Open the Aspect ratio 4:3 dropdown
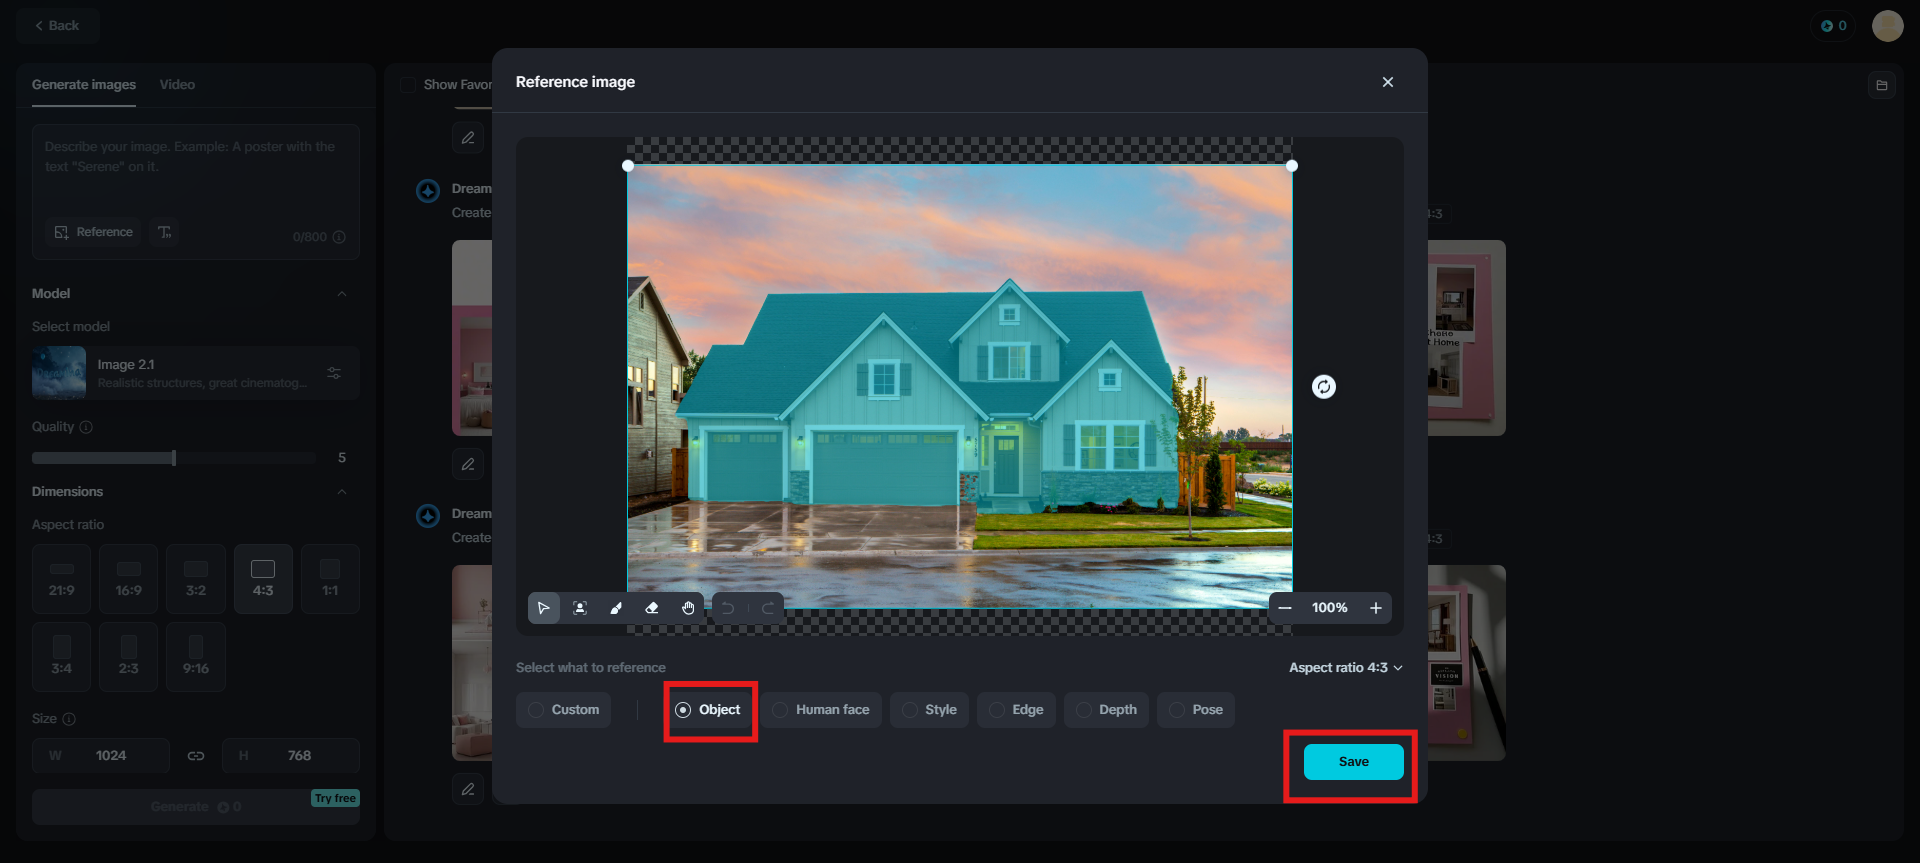 (x=1345, y=668)
